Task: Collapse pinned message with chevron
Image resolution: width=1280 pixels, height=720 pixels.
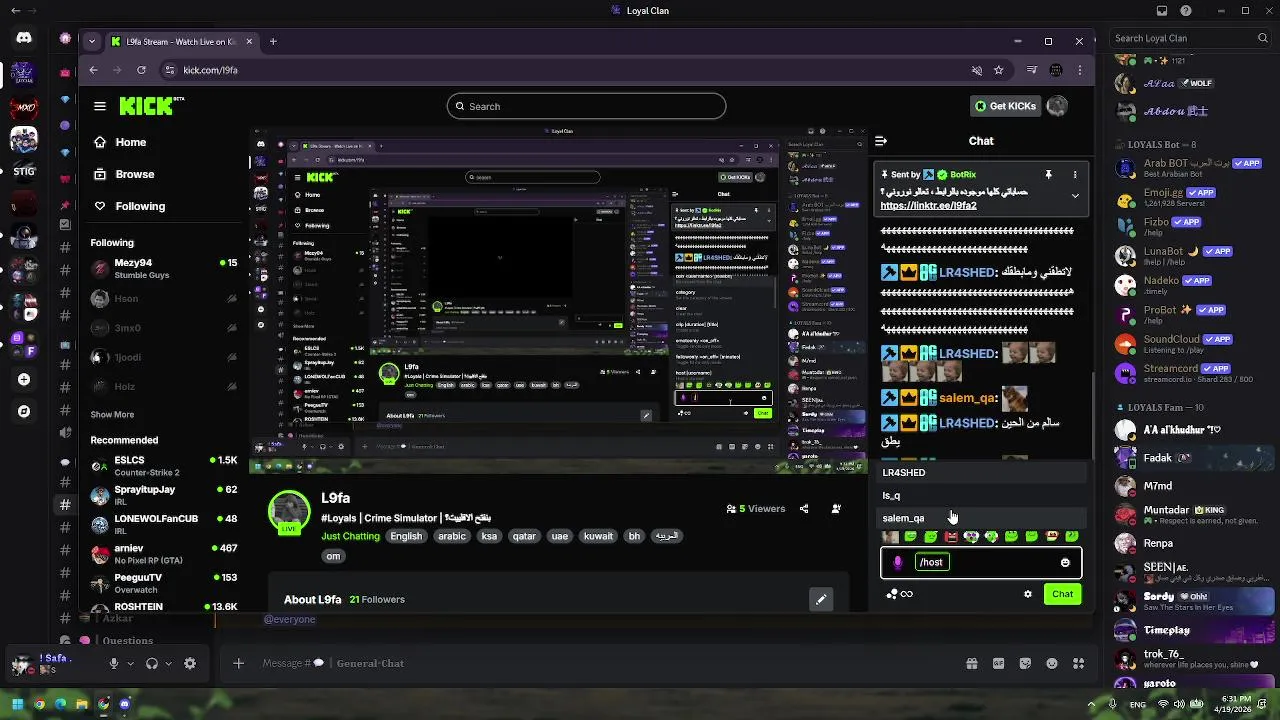Action: 1075,196
